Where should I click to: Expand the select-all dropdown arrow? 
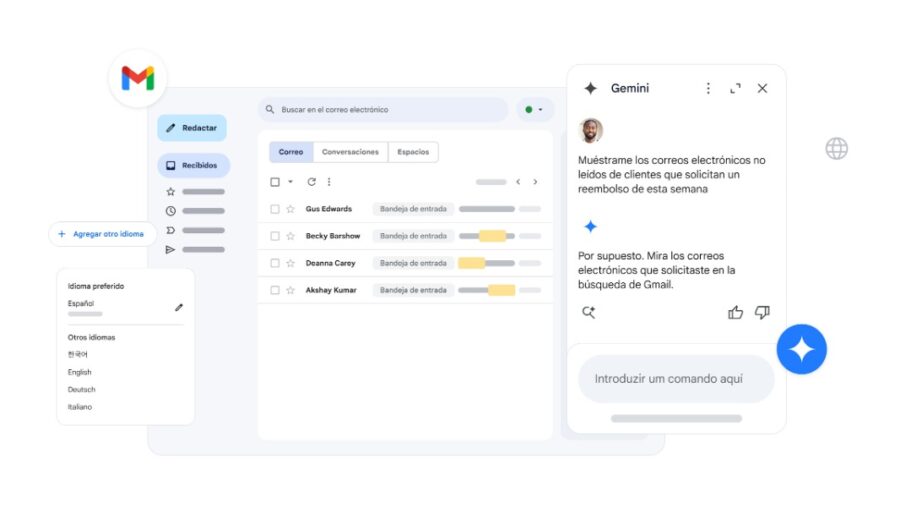(x=290, y=182)
